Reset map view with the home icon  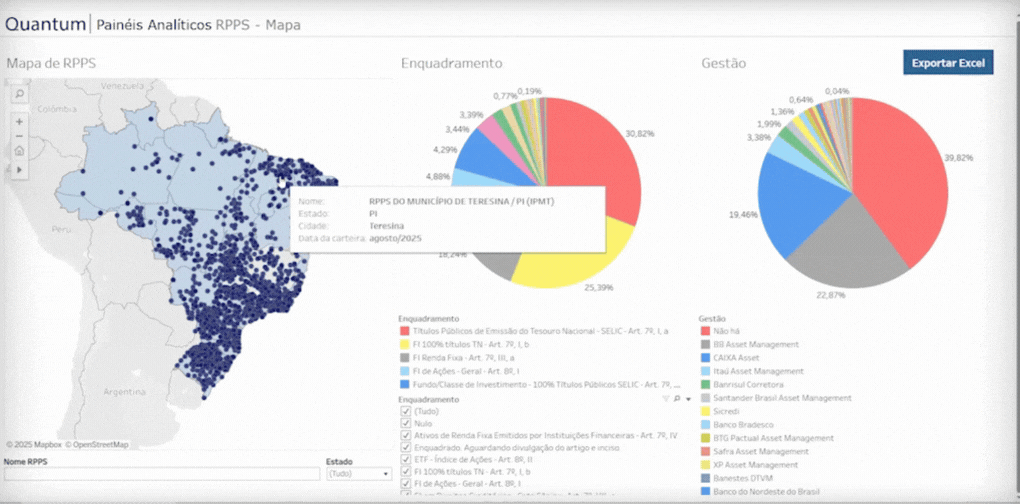(x=19, y=151)
